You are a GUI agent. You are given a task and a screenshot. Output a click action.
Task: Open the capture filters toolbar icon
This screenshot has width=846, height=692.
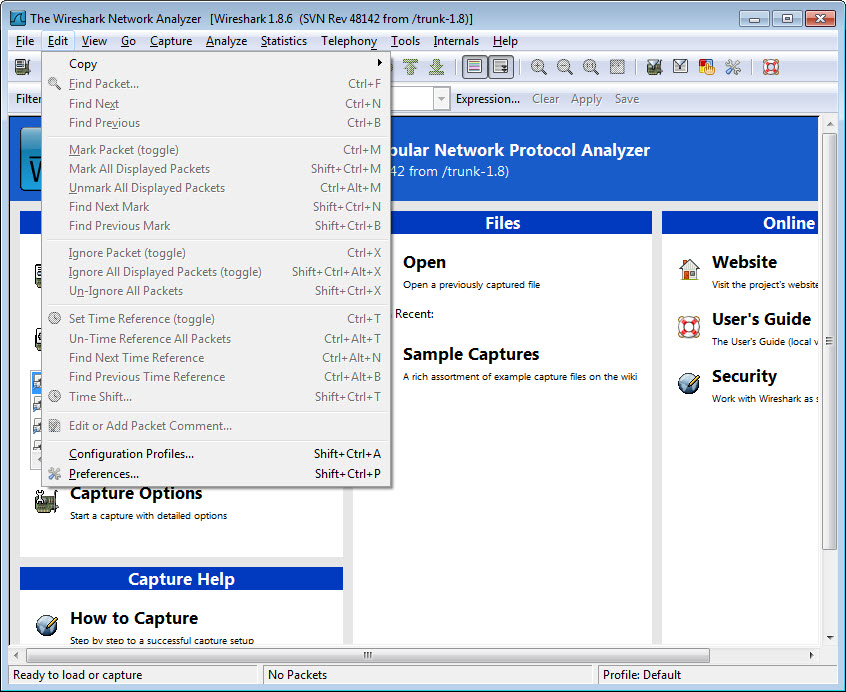point(655,67)
